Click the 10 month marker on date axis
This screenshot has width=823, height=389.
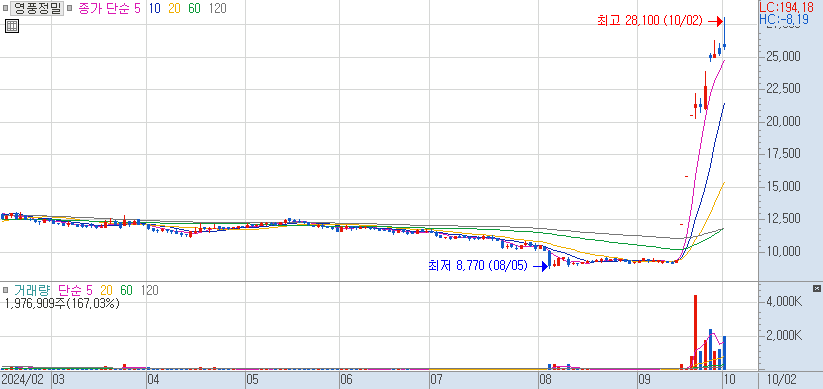pos(730,380)
